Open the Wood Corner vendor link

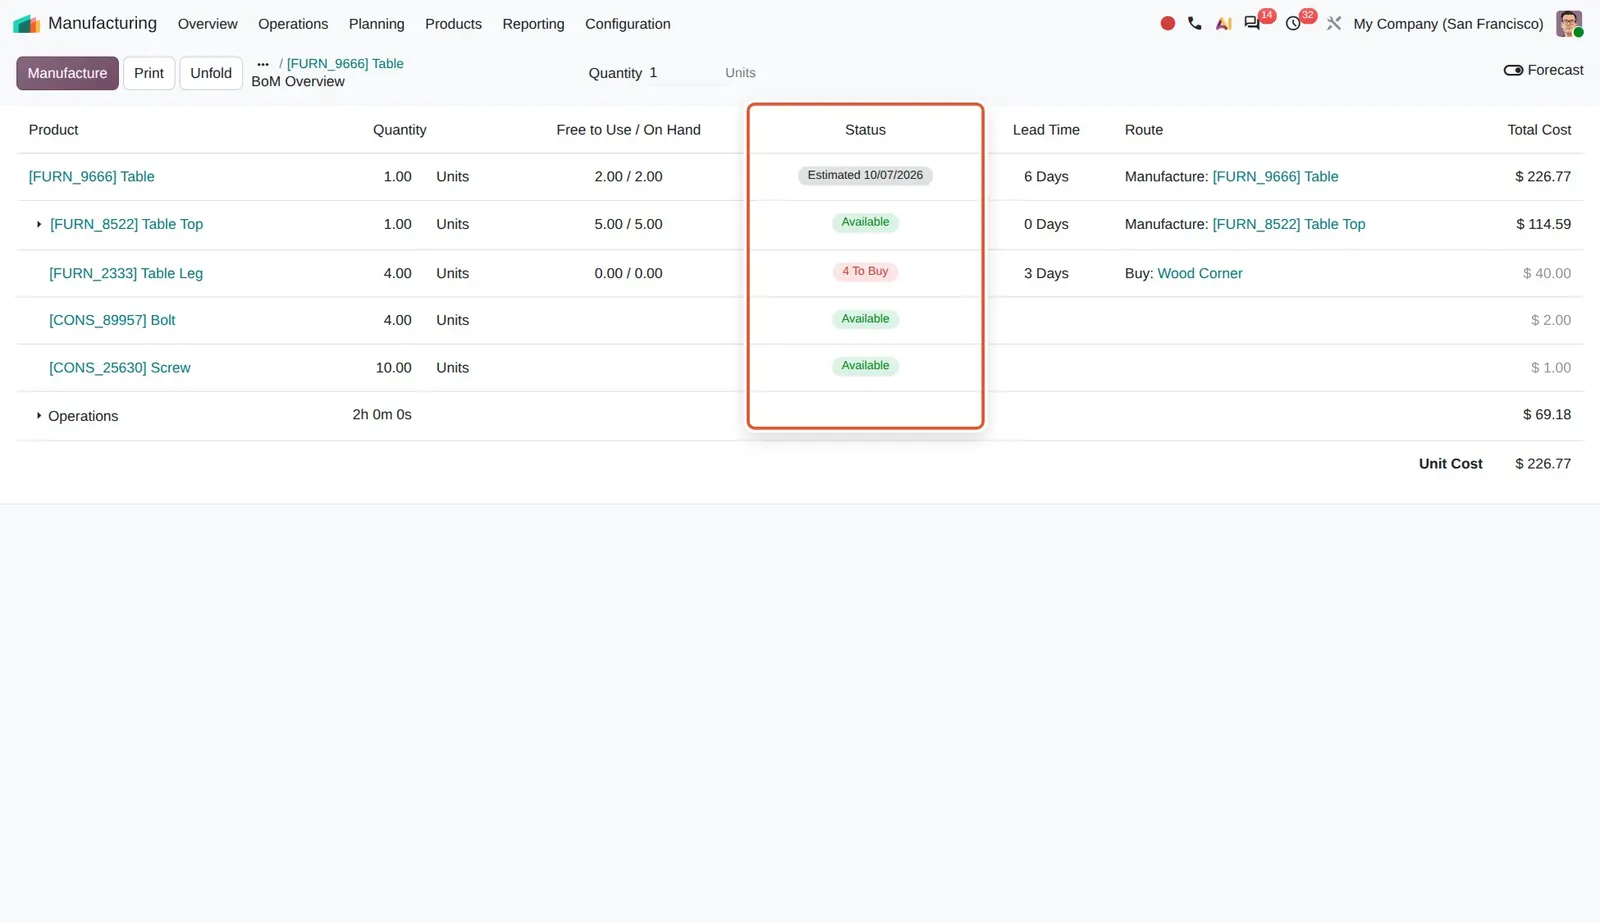[x=1200, y=273]
